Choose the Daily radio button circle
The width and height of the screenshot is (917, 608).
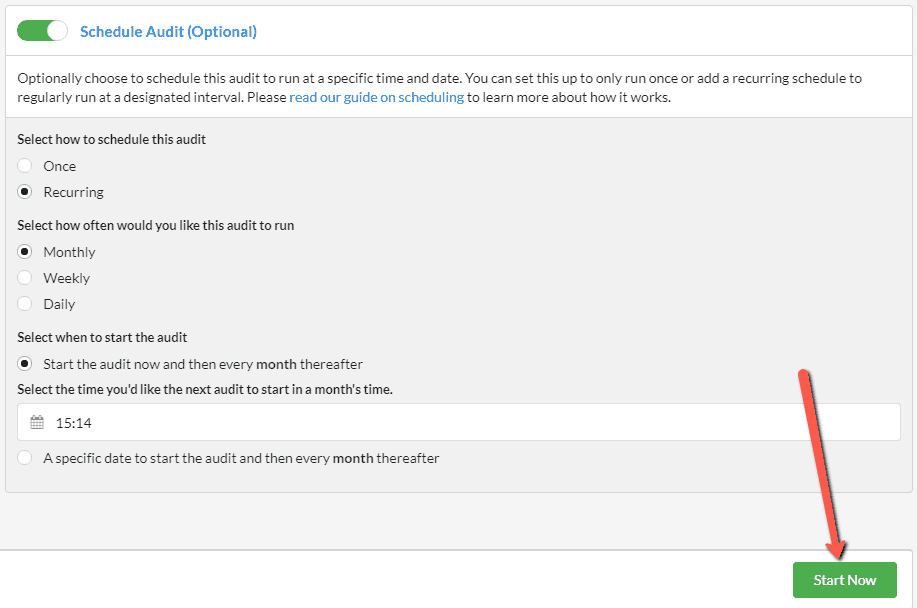coord(25,304)
